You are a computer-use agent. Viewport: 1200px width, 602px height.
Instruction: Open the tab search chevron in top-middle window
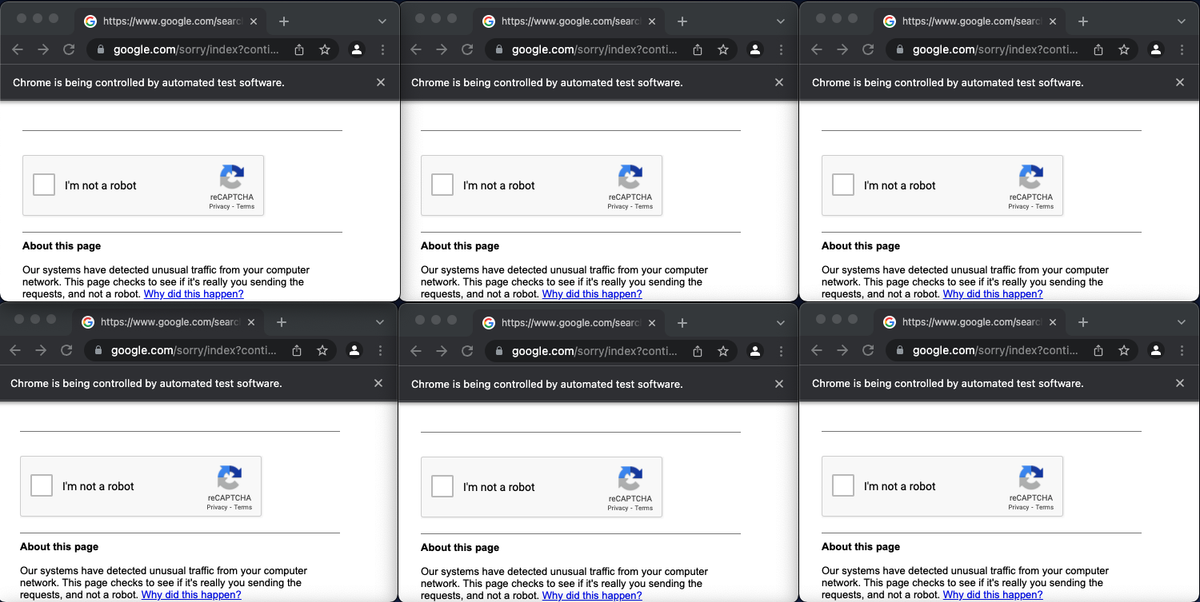(780, 20)
